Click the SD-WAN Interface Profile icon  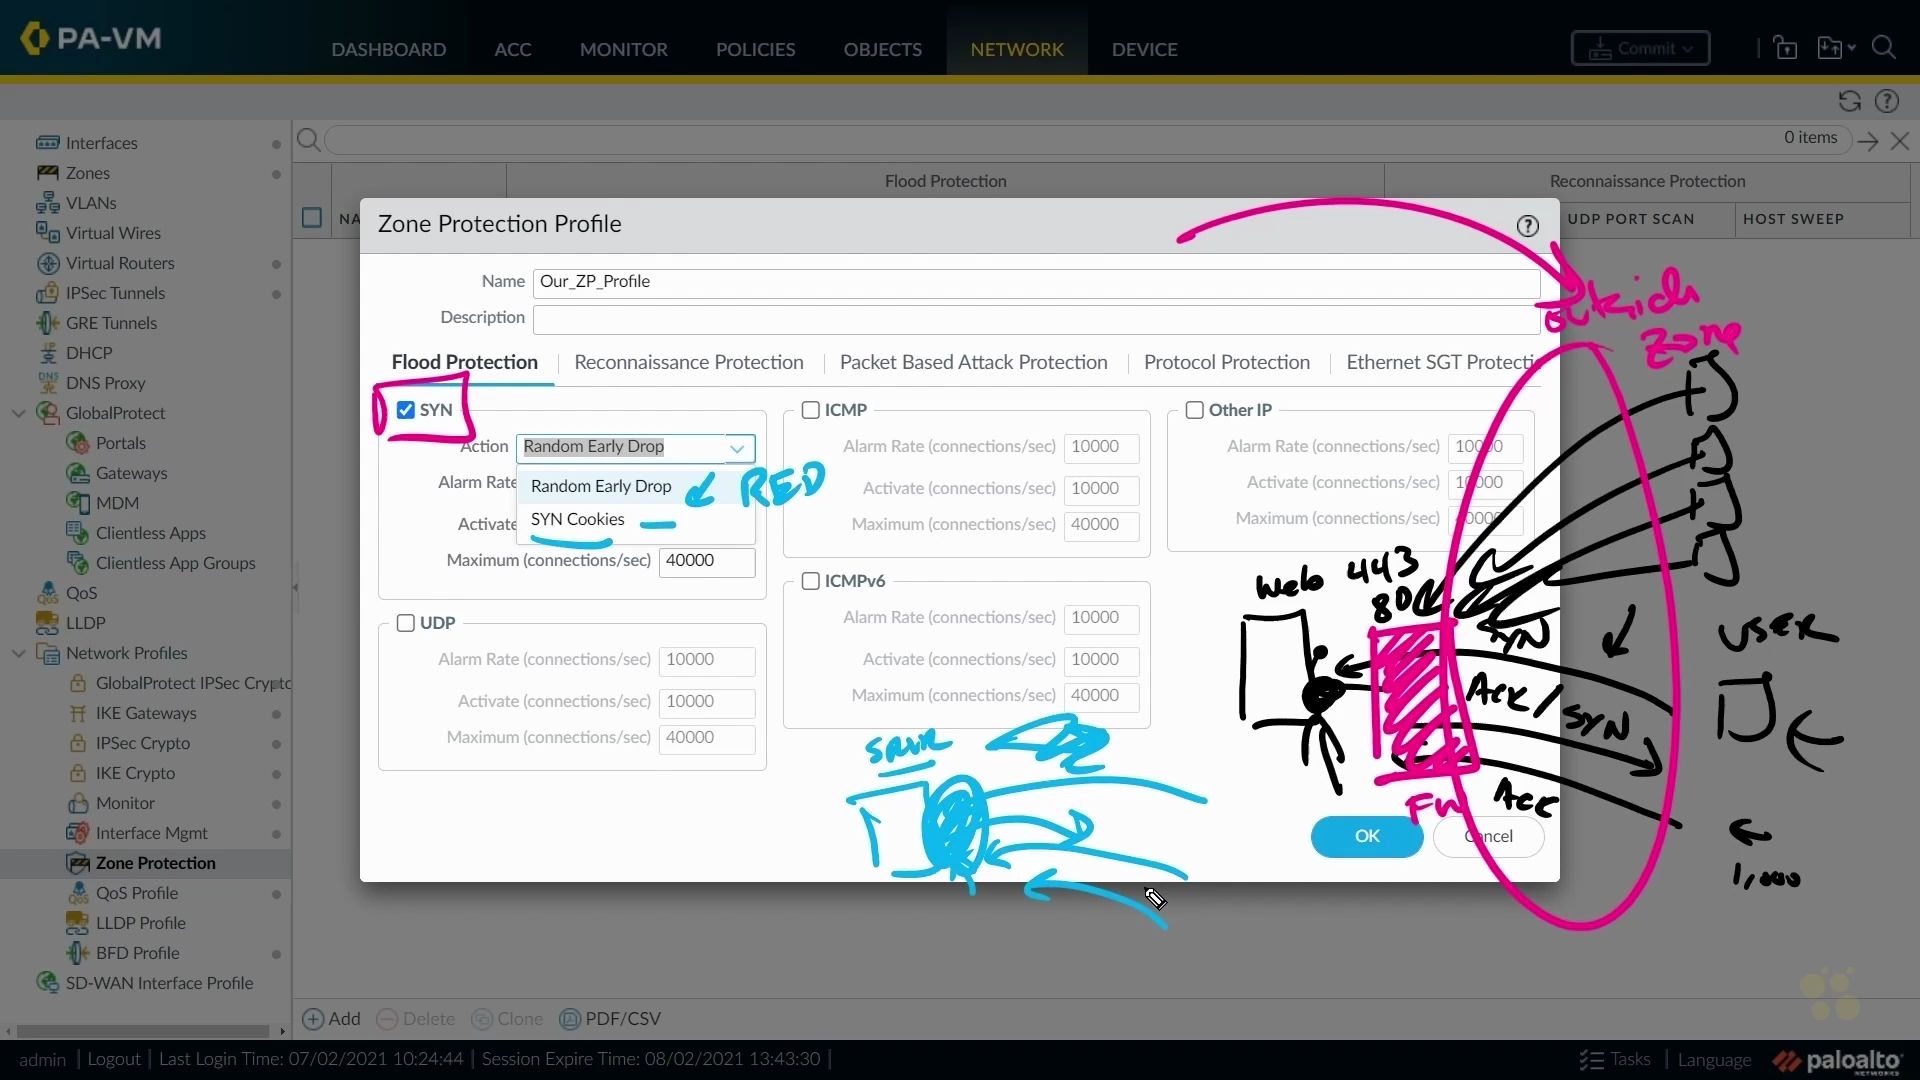[47, 983]
